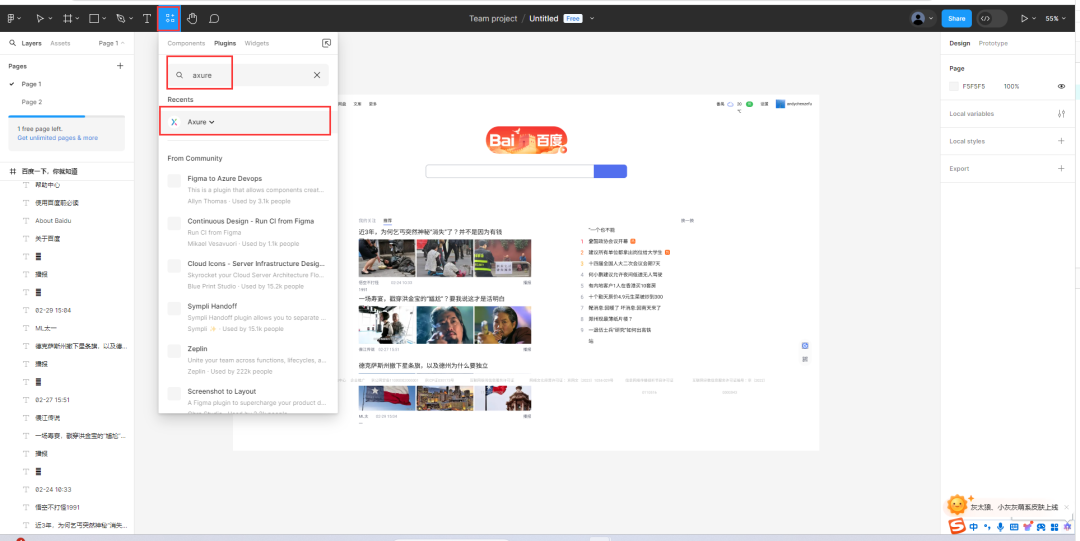Add a local style with plus

[1061, 141]
